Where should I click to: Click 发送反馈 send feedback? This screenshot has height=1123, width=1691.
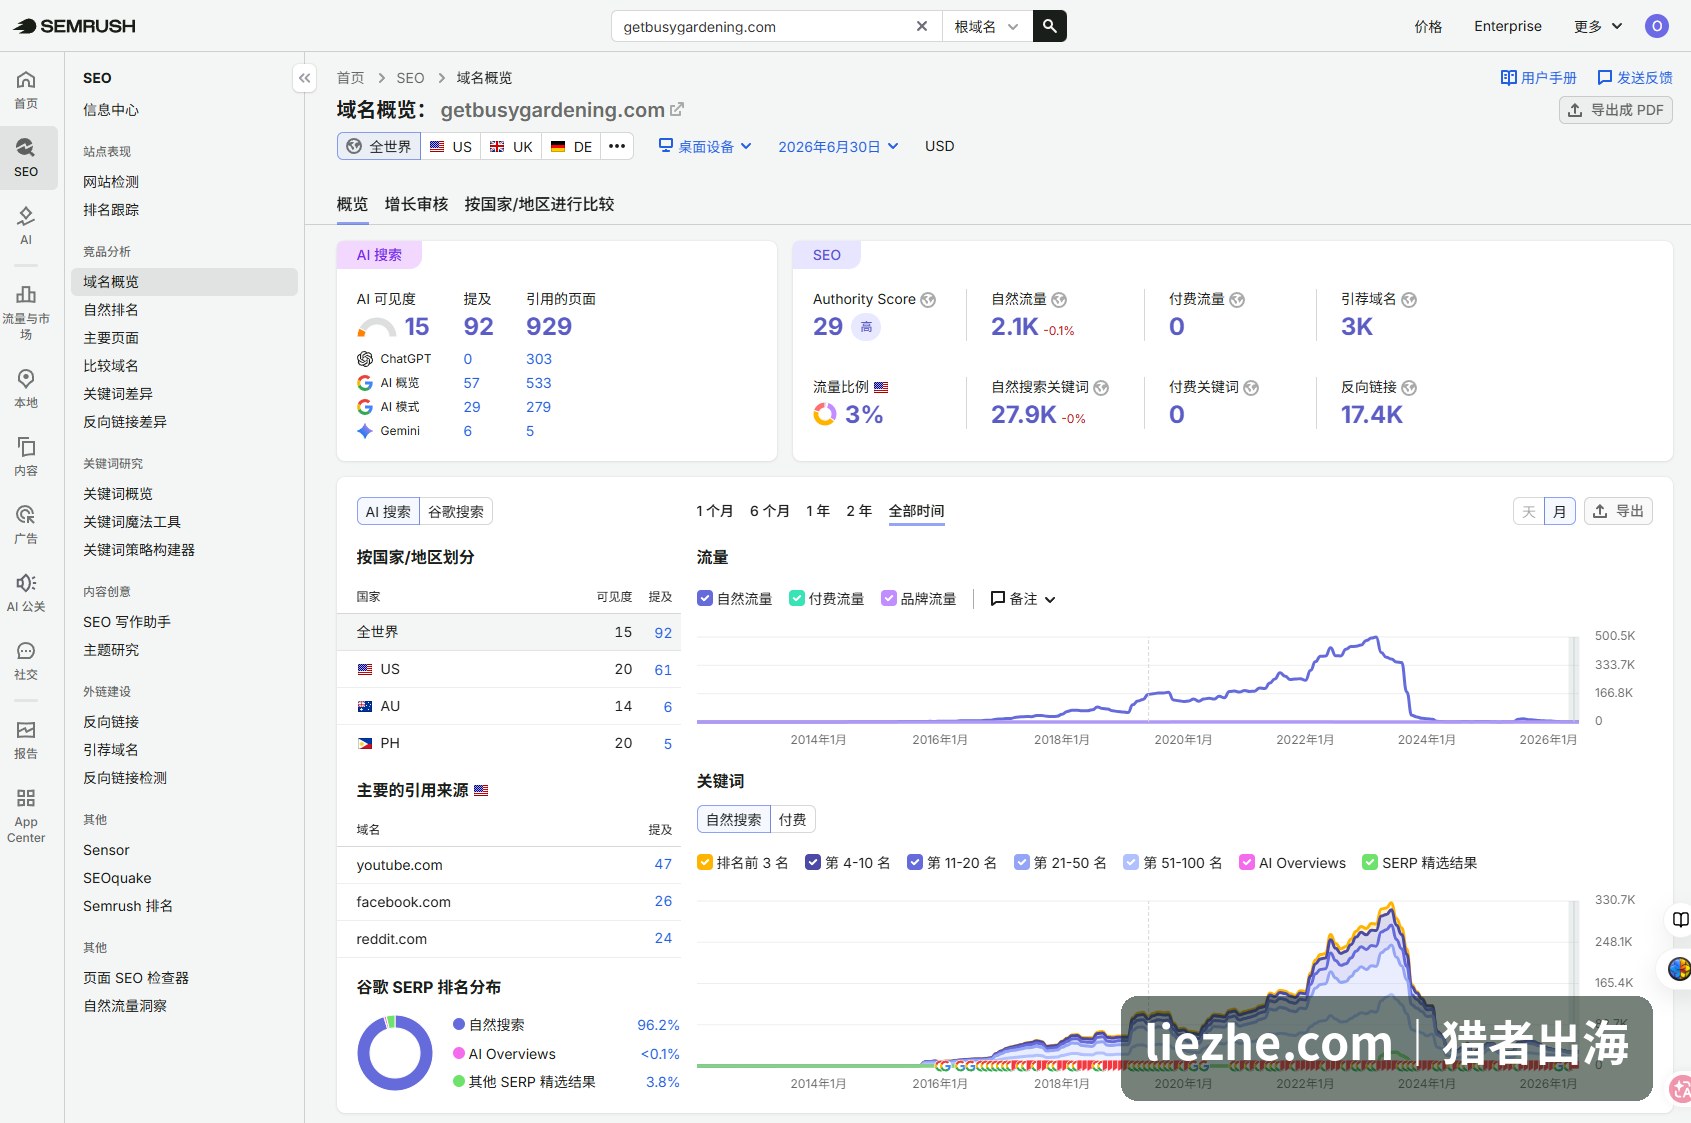[1634, 77]
